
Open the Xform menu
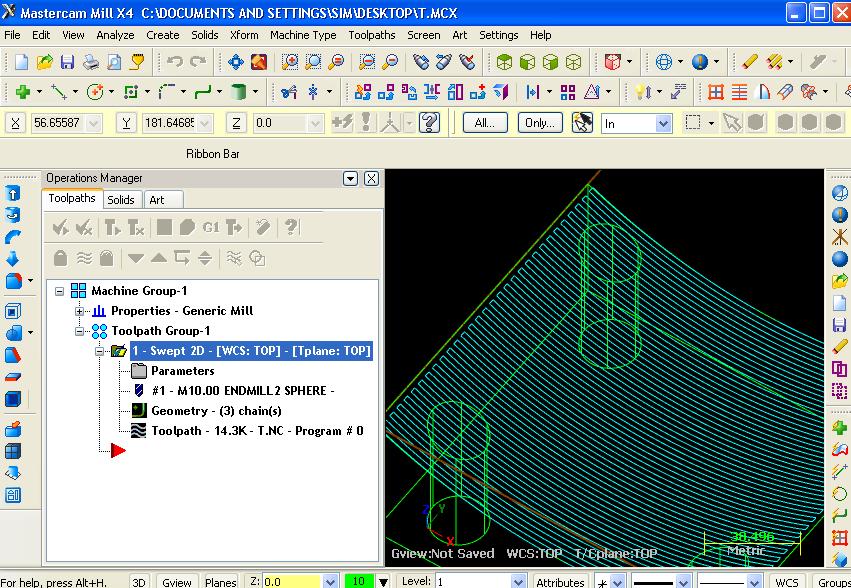[x=244, y=35]
